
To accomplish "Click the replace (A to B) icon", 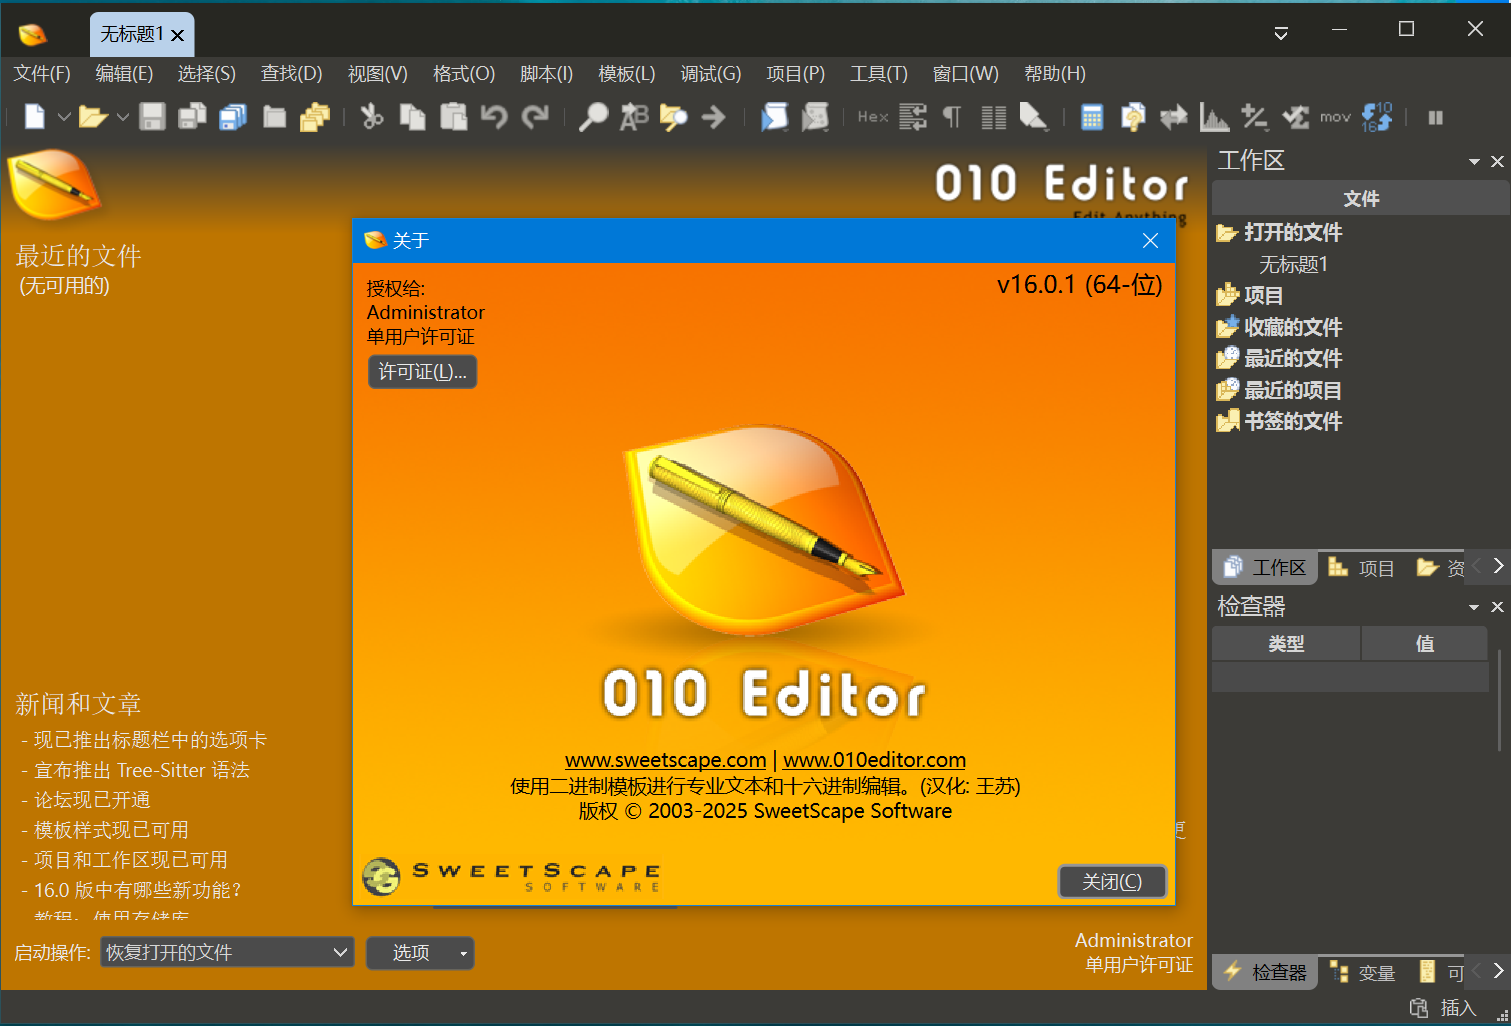I will tap(634, 117).
